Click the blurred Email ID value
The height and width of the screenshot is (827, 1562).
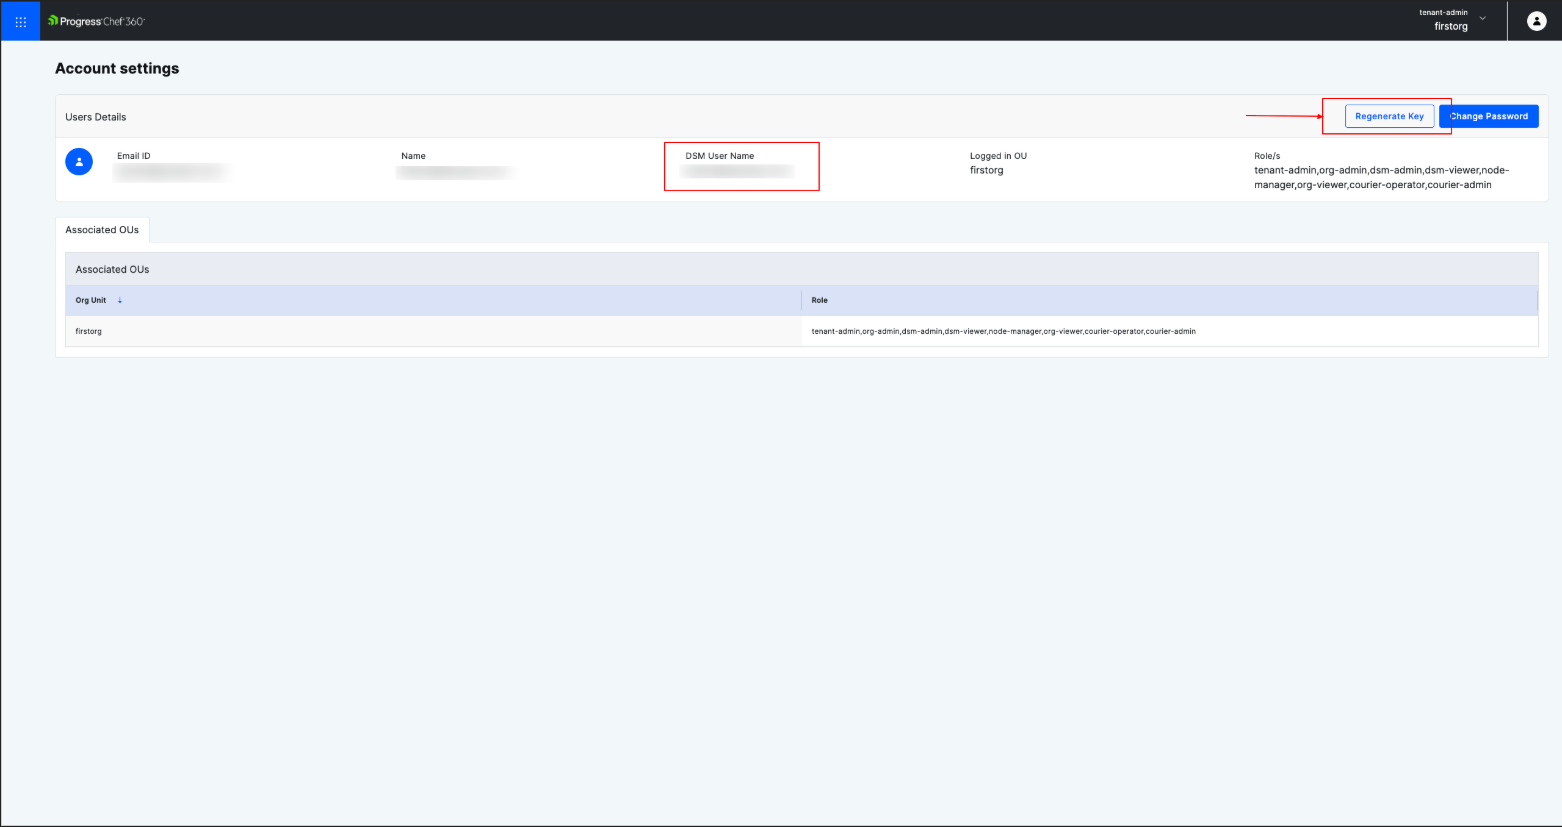point(170,172)
